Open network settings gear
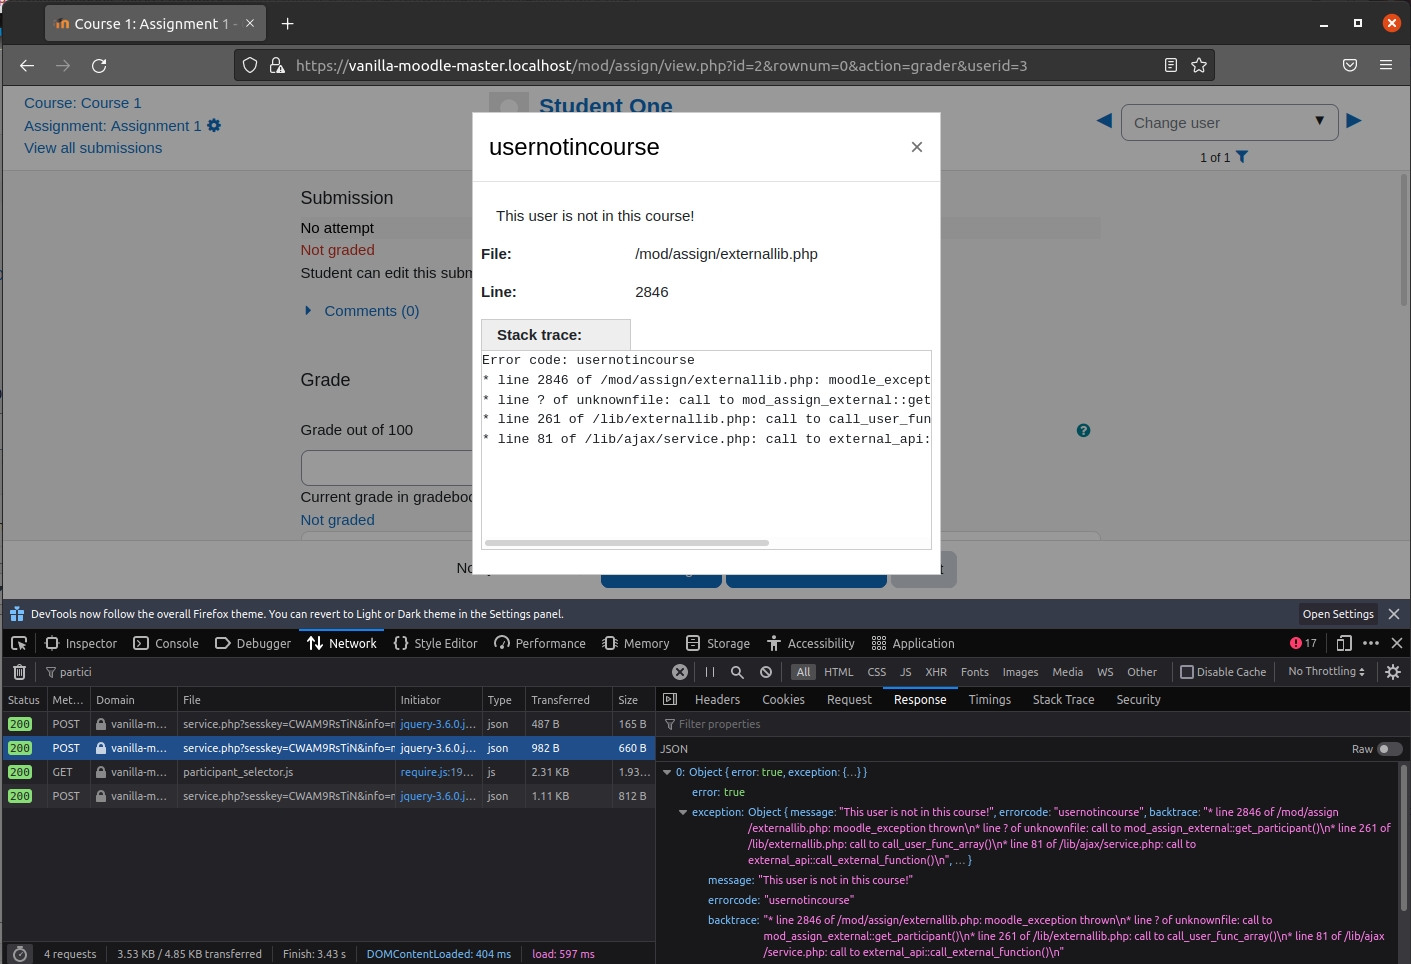This screenshot has height=964, width=1411. click(1393, 672)
